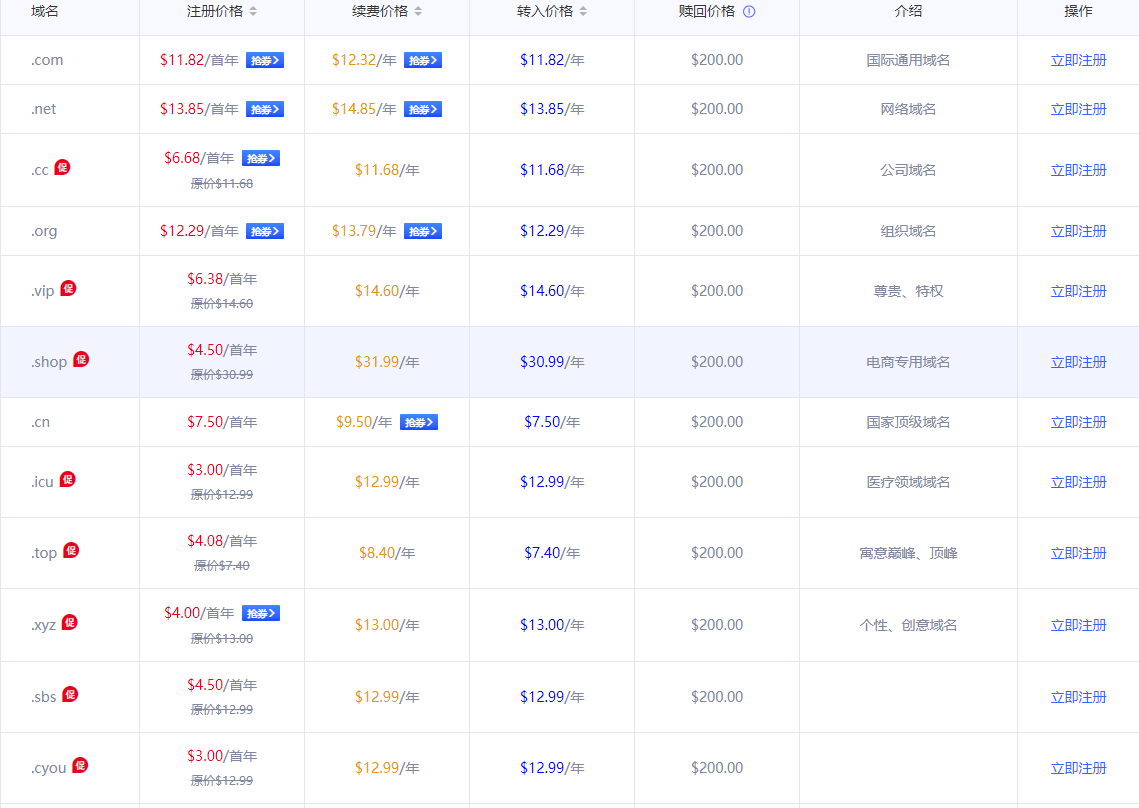Click 抢券 badge for .com registration price
Viewport: 1139px width, 808px height.
[x=265, y=60]
